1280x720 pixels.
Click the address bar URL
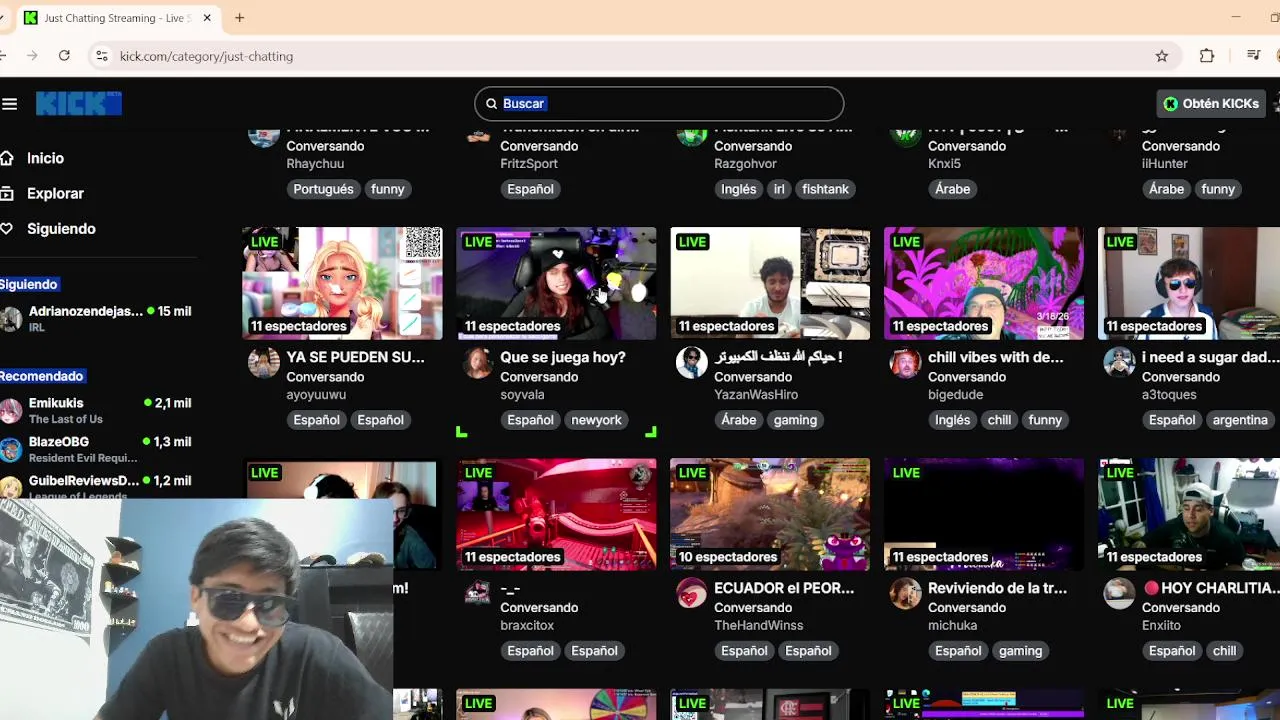click(206, 56)
